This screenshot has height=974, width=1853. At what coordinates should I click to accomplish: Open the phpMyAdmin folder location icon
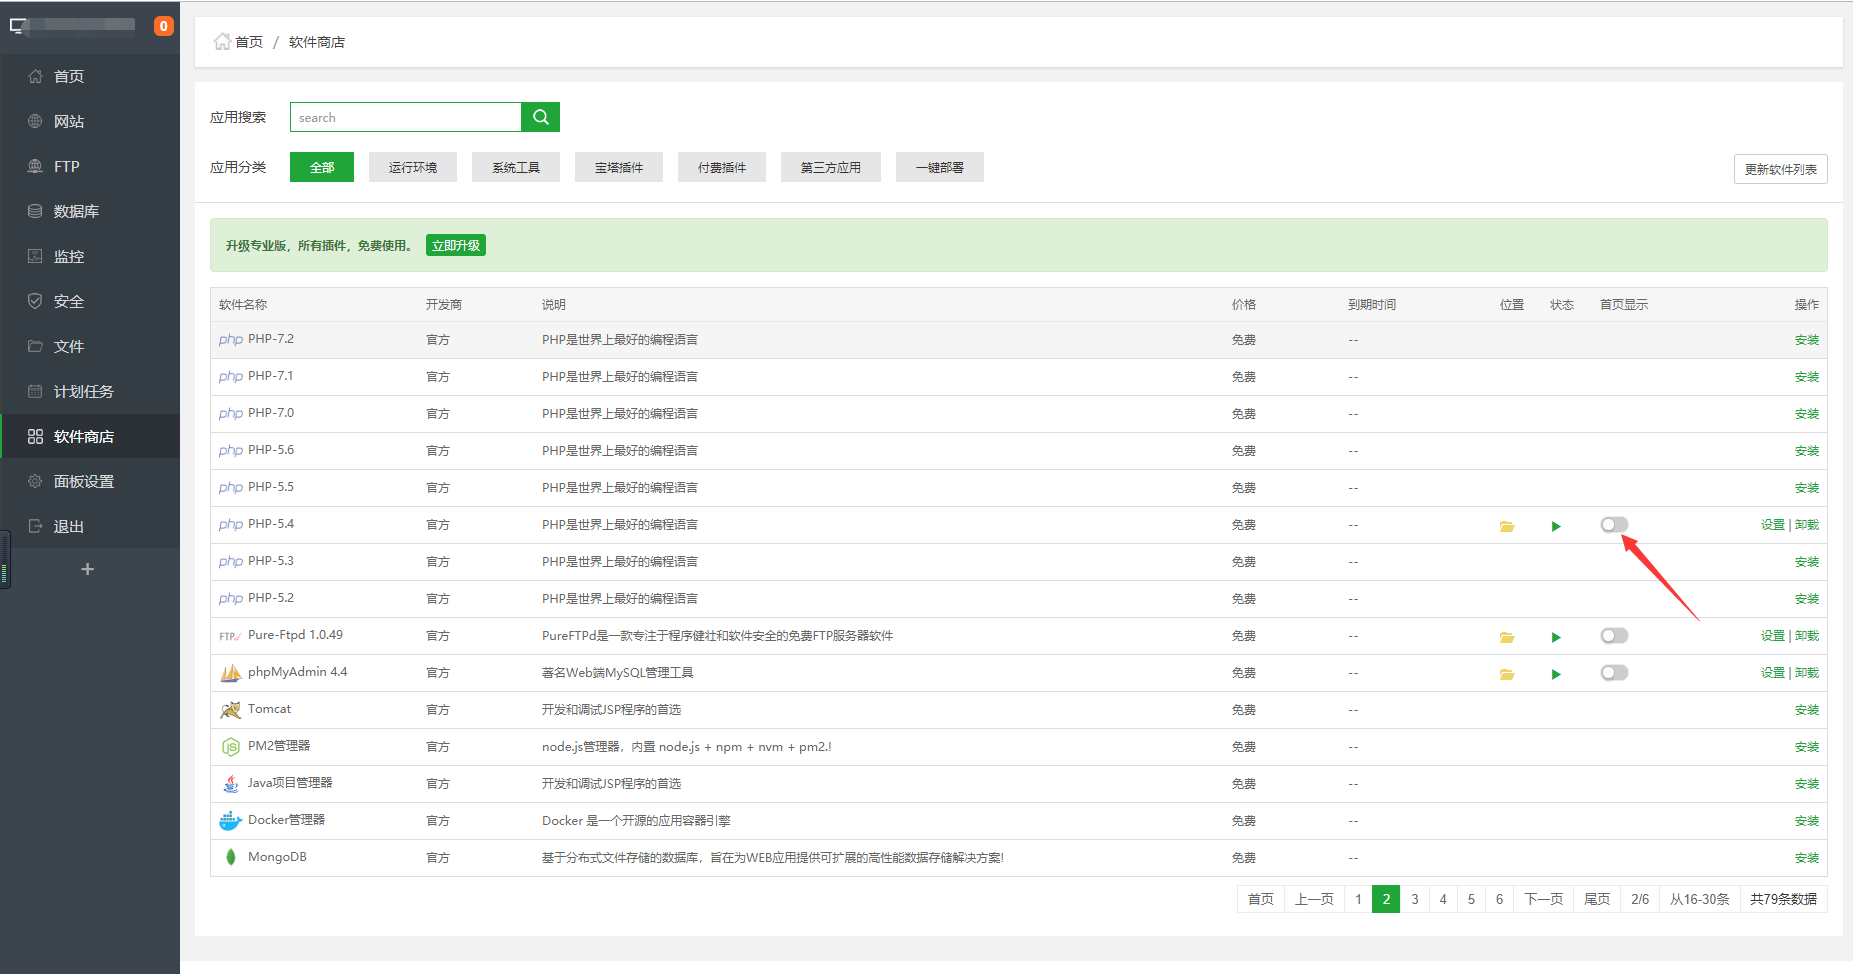pos(1507,674)
